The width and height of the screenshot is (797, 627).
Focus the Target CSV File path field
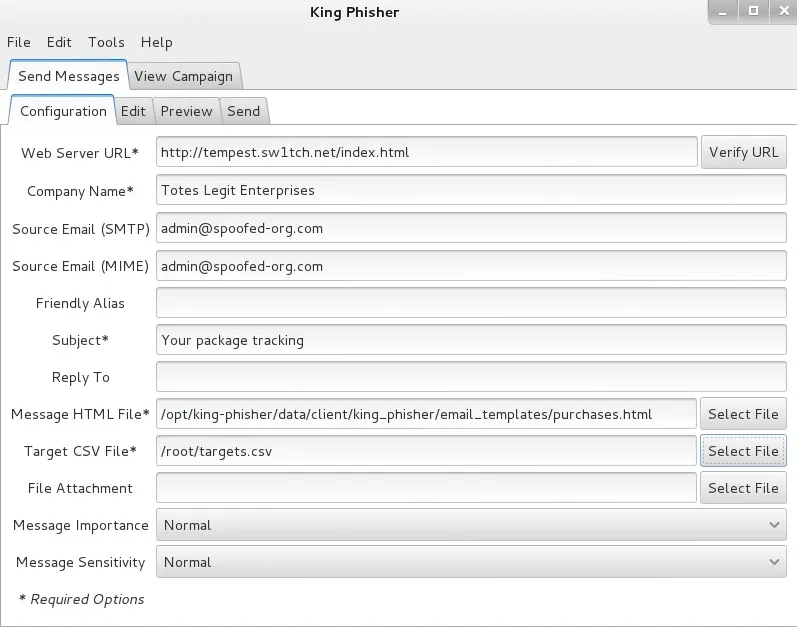click(x=426, y=451)
